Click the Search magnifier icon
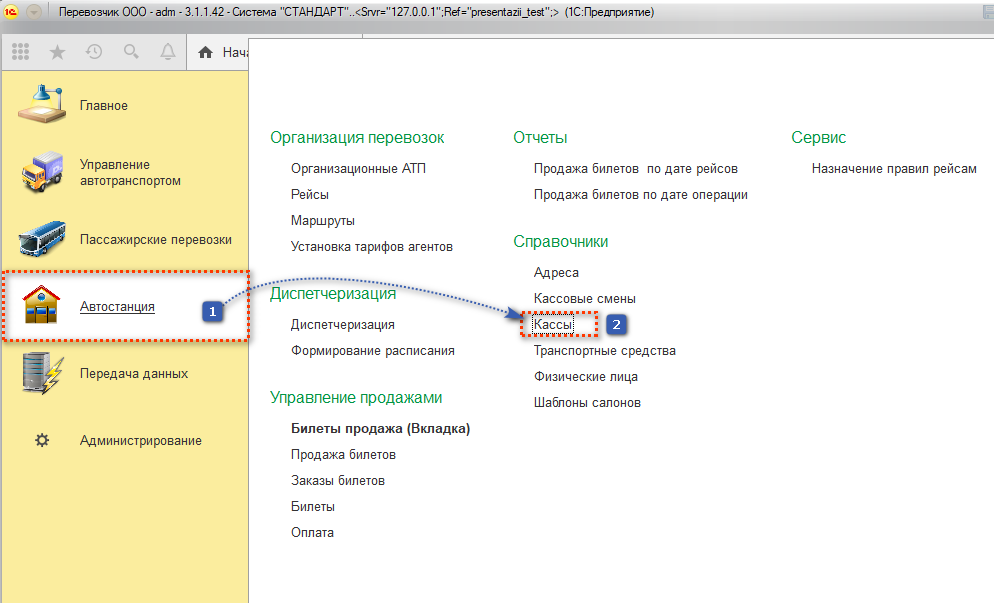This screenshot has width=994, height=603. [x=131, y=52]
